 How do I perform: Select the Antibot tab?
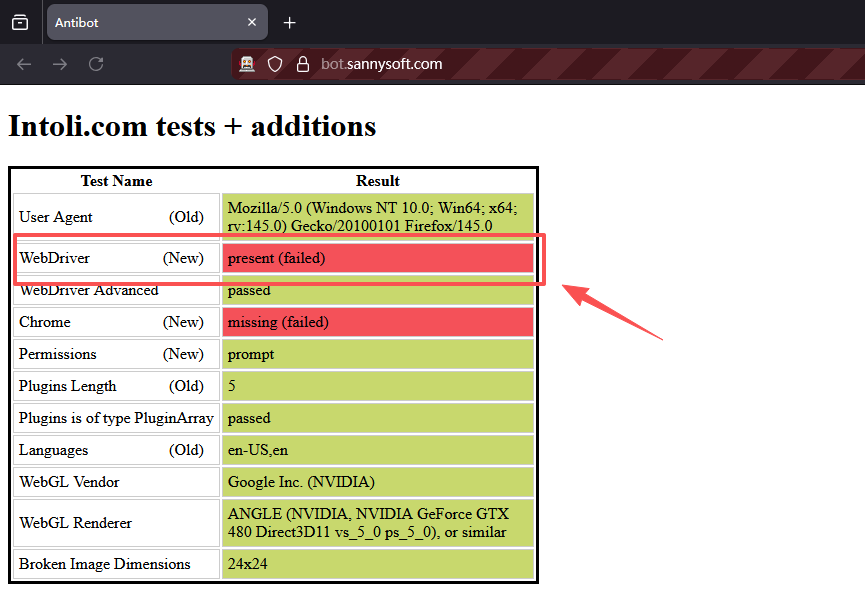pos(140,22)
